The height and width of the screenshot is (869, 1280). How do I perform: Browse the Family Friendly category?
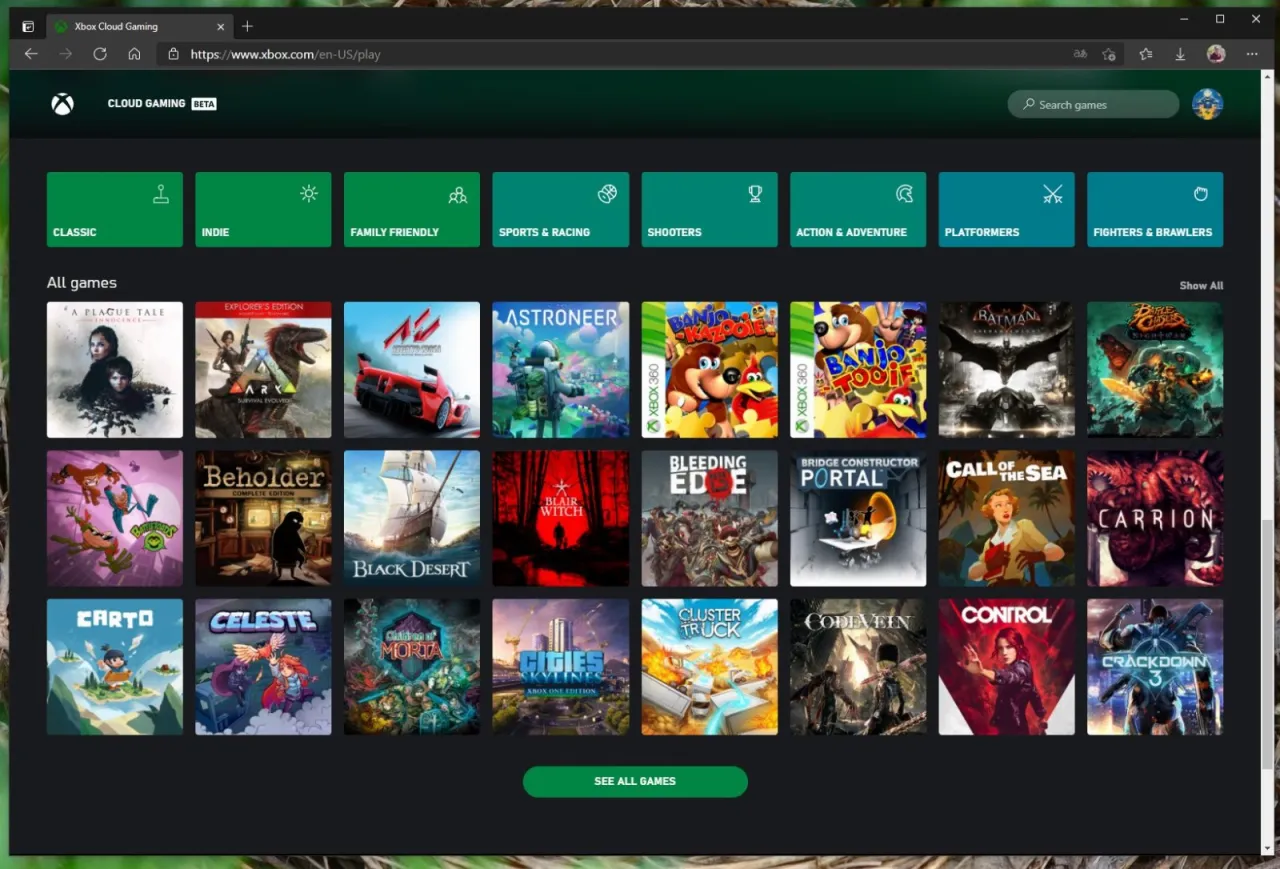411,209
